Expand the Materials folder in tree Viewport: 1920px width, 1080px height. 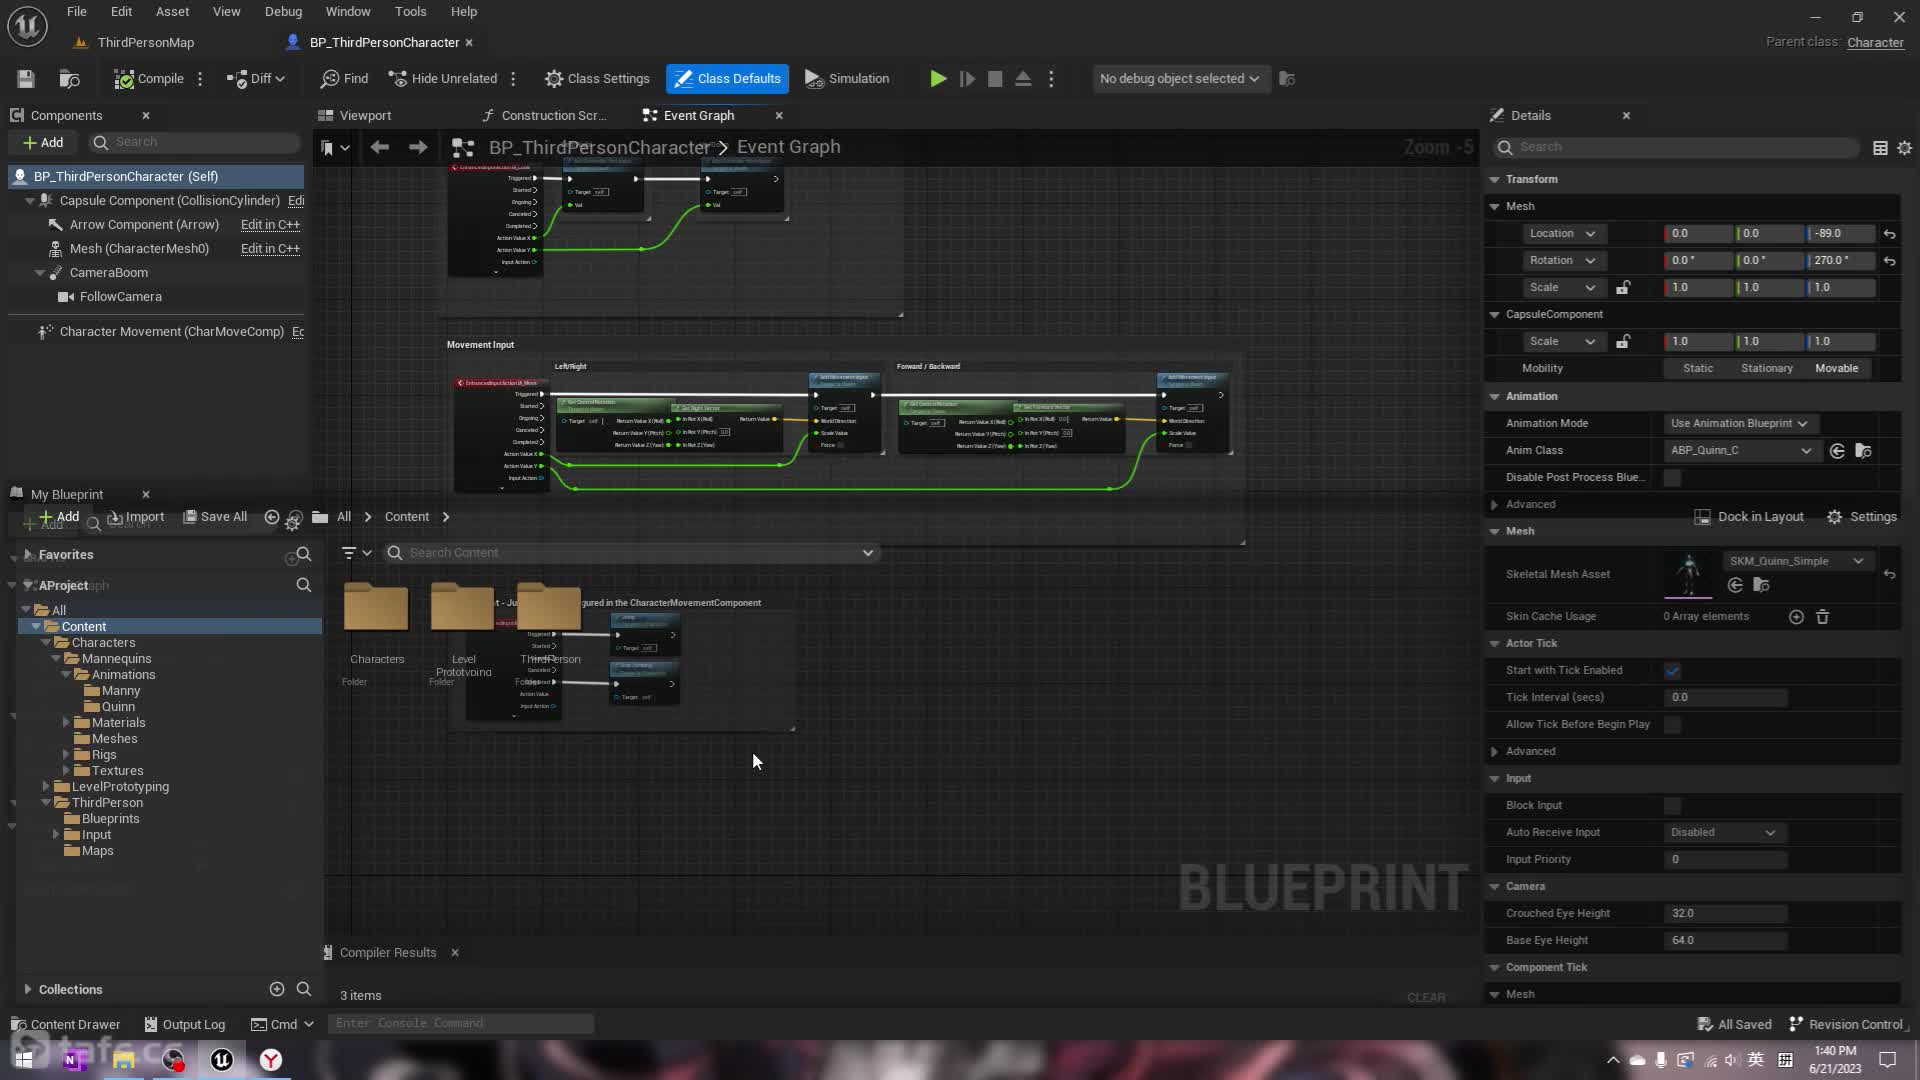click(x=66, y=723)
